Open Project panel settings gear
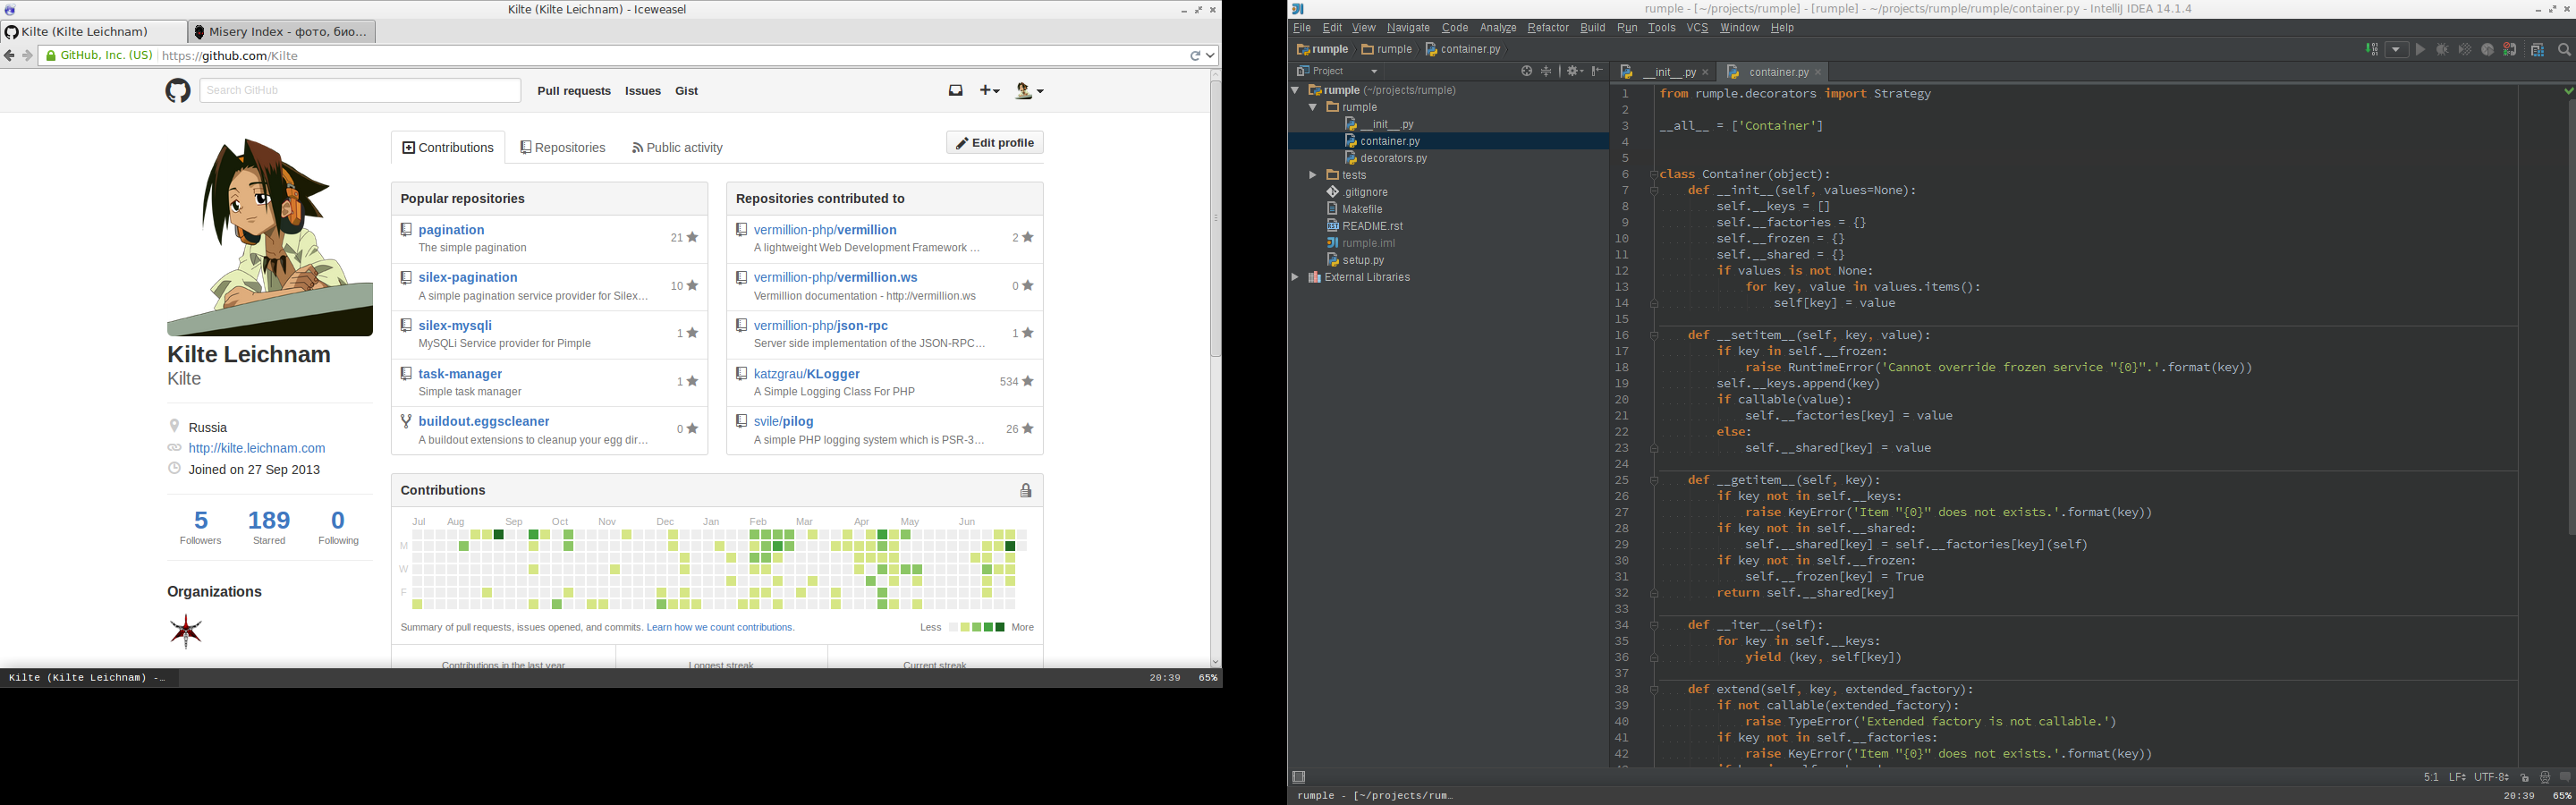 [1574, 71]
